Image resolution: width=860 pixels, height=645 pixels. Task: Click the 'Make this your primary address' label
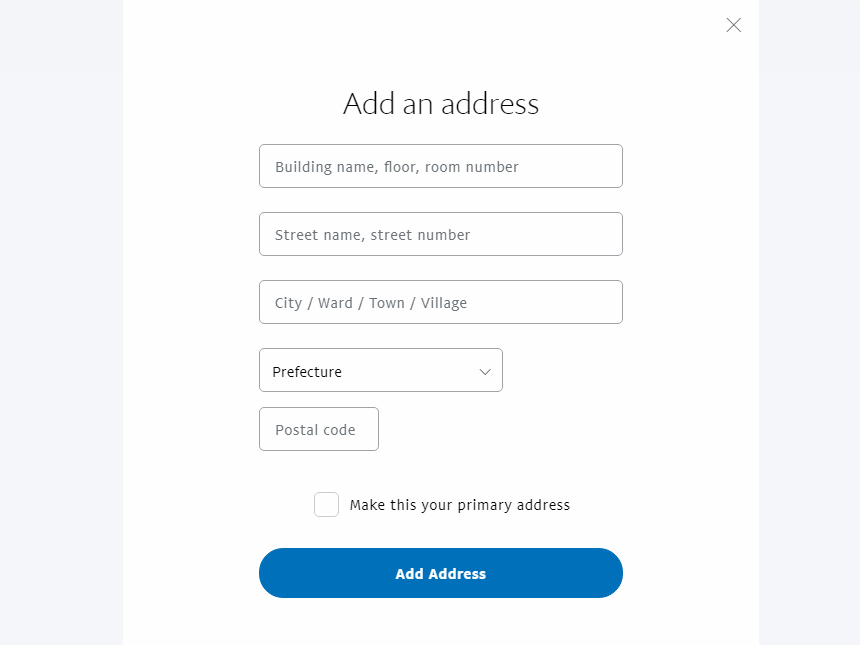click(x=459, y=505)
